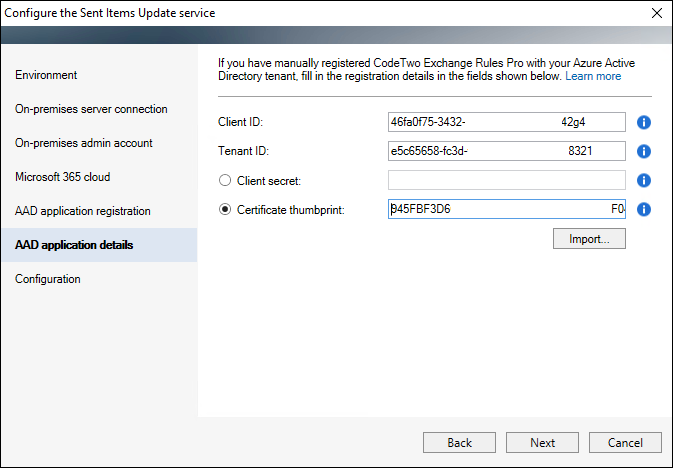Open On-premises admin account step
673x468 pixels.
coord(84,143)
